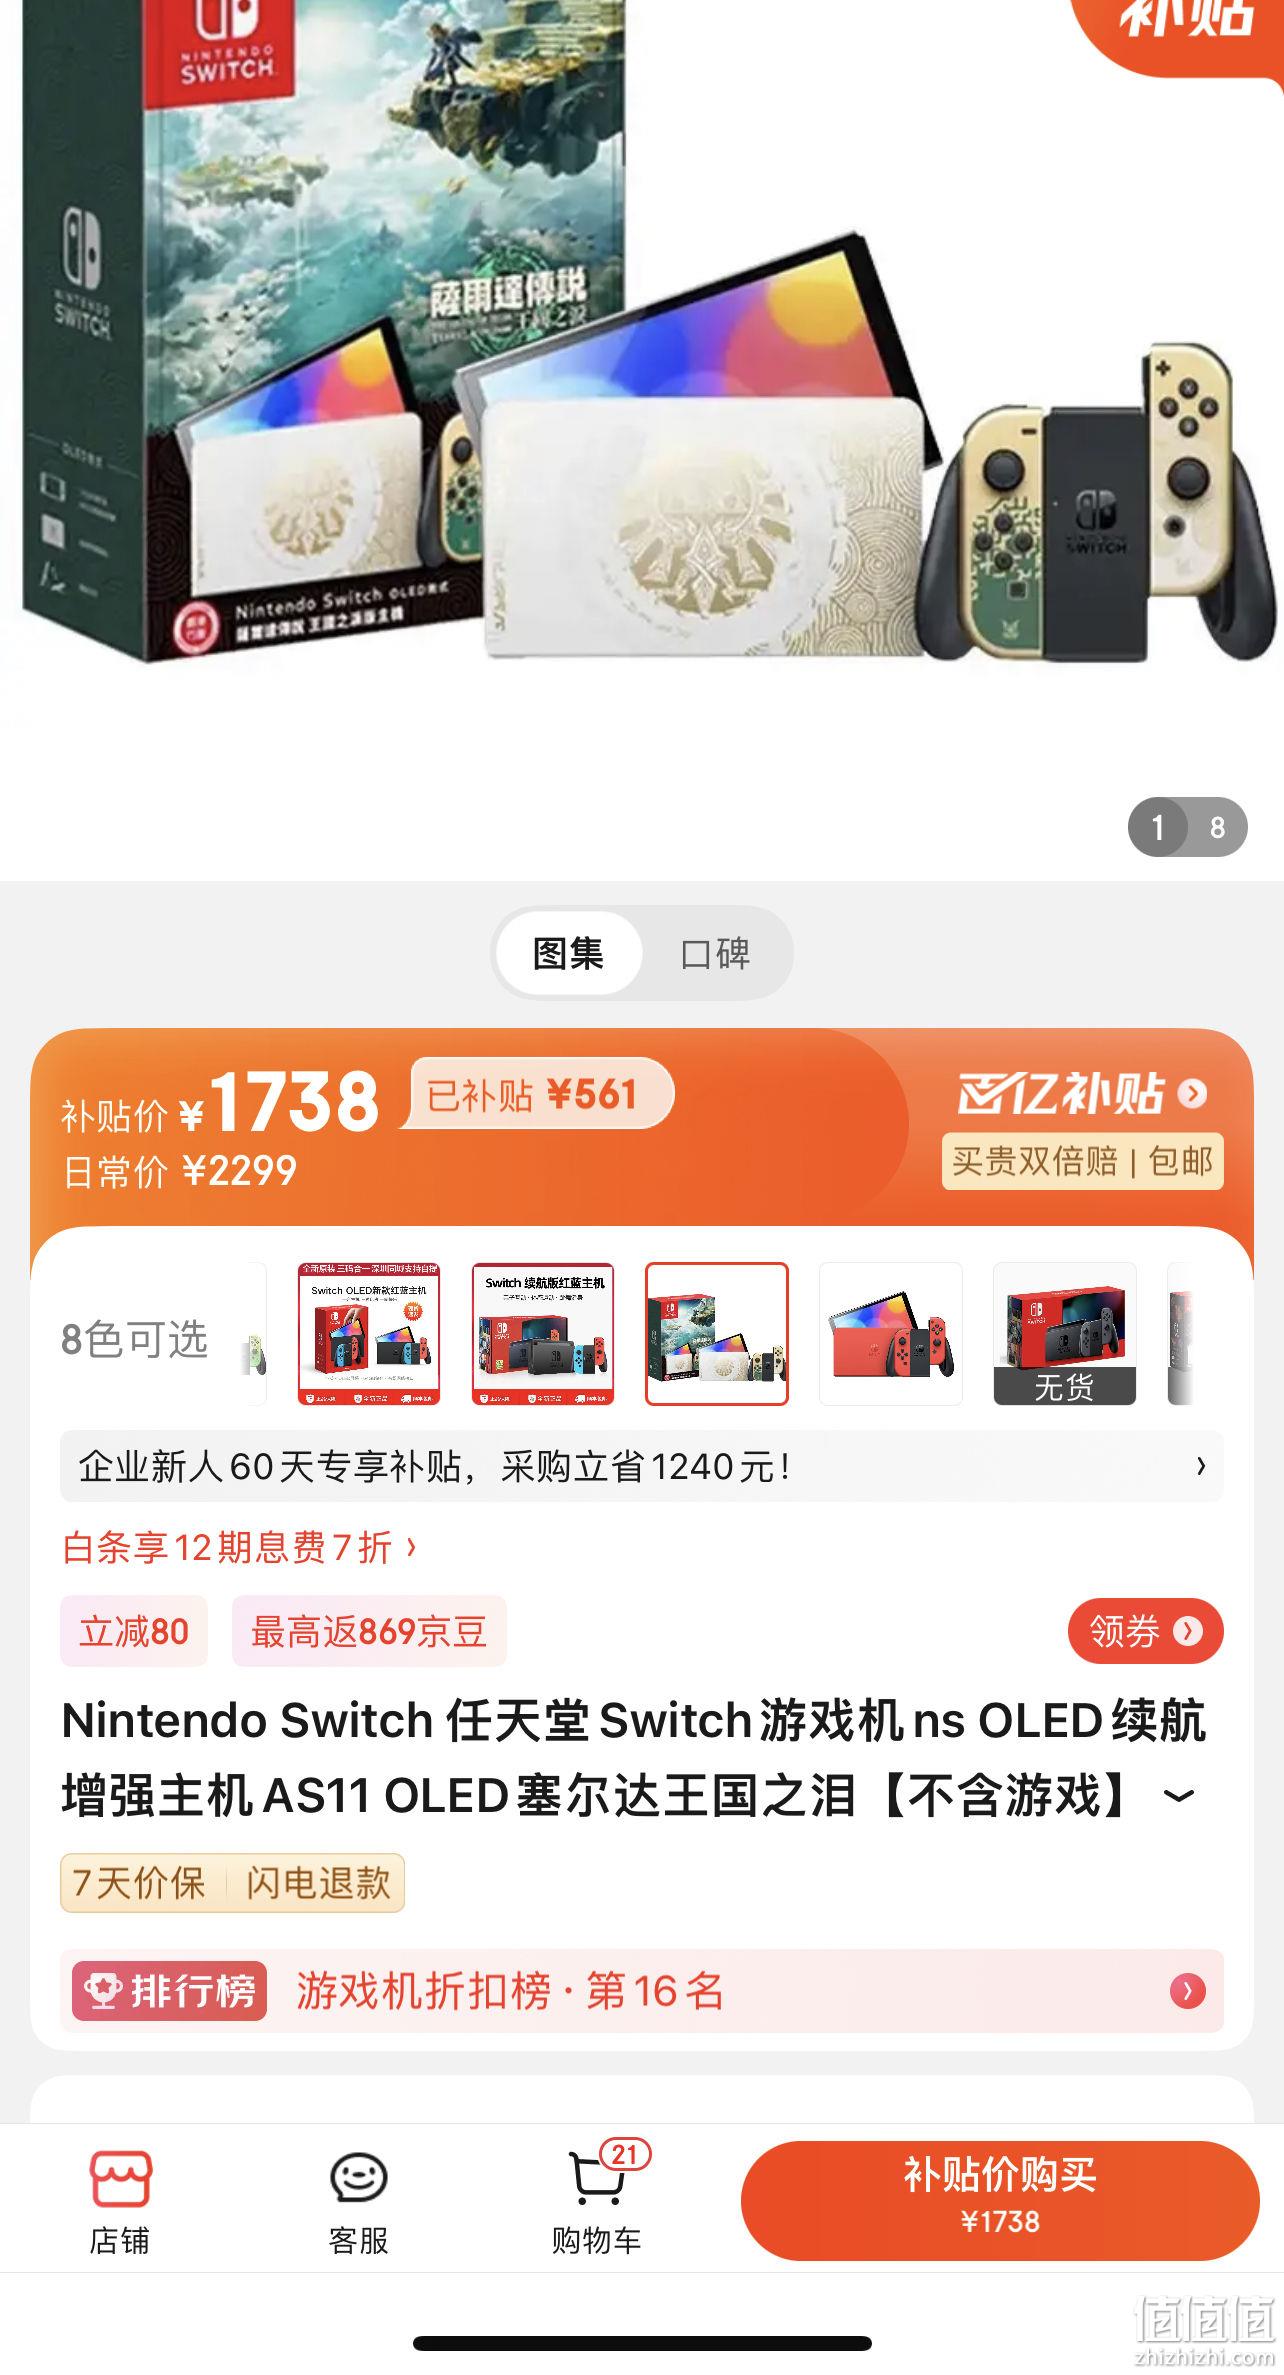Choose the Switch 续航版红蓝主机 variant
This screenshot has width=1284, height=2375.
pos(543,1334)
